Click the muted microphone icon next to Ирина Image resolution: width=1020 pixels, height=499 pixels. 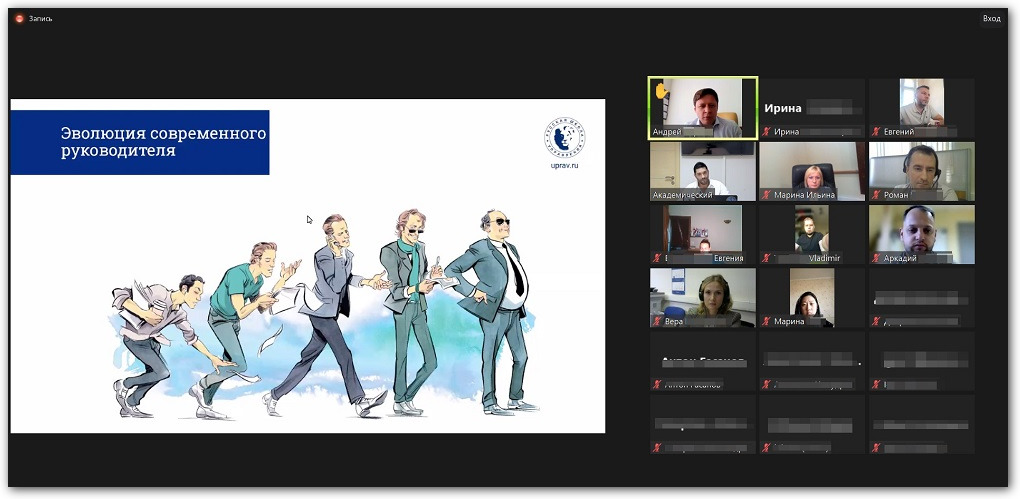pos(767,131)
